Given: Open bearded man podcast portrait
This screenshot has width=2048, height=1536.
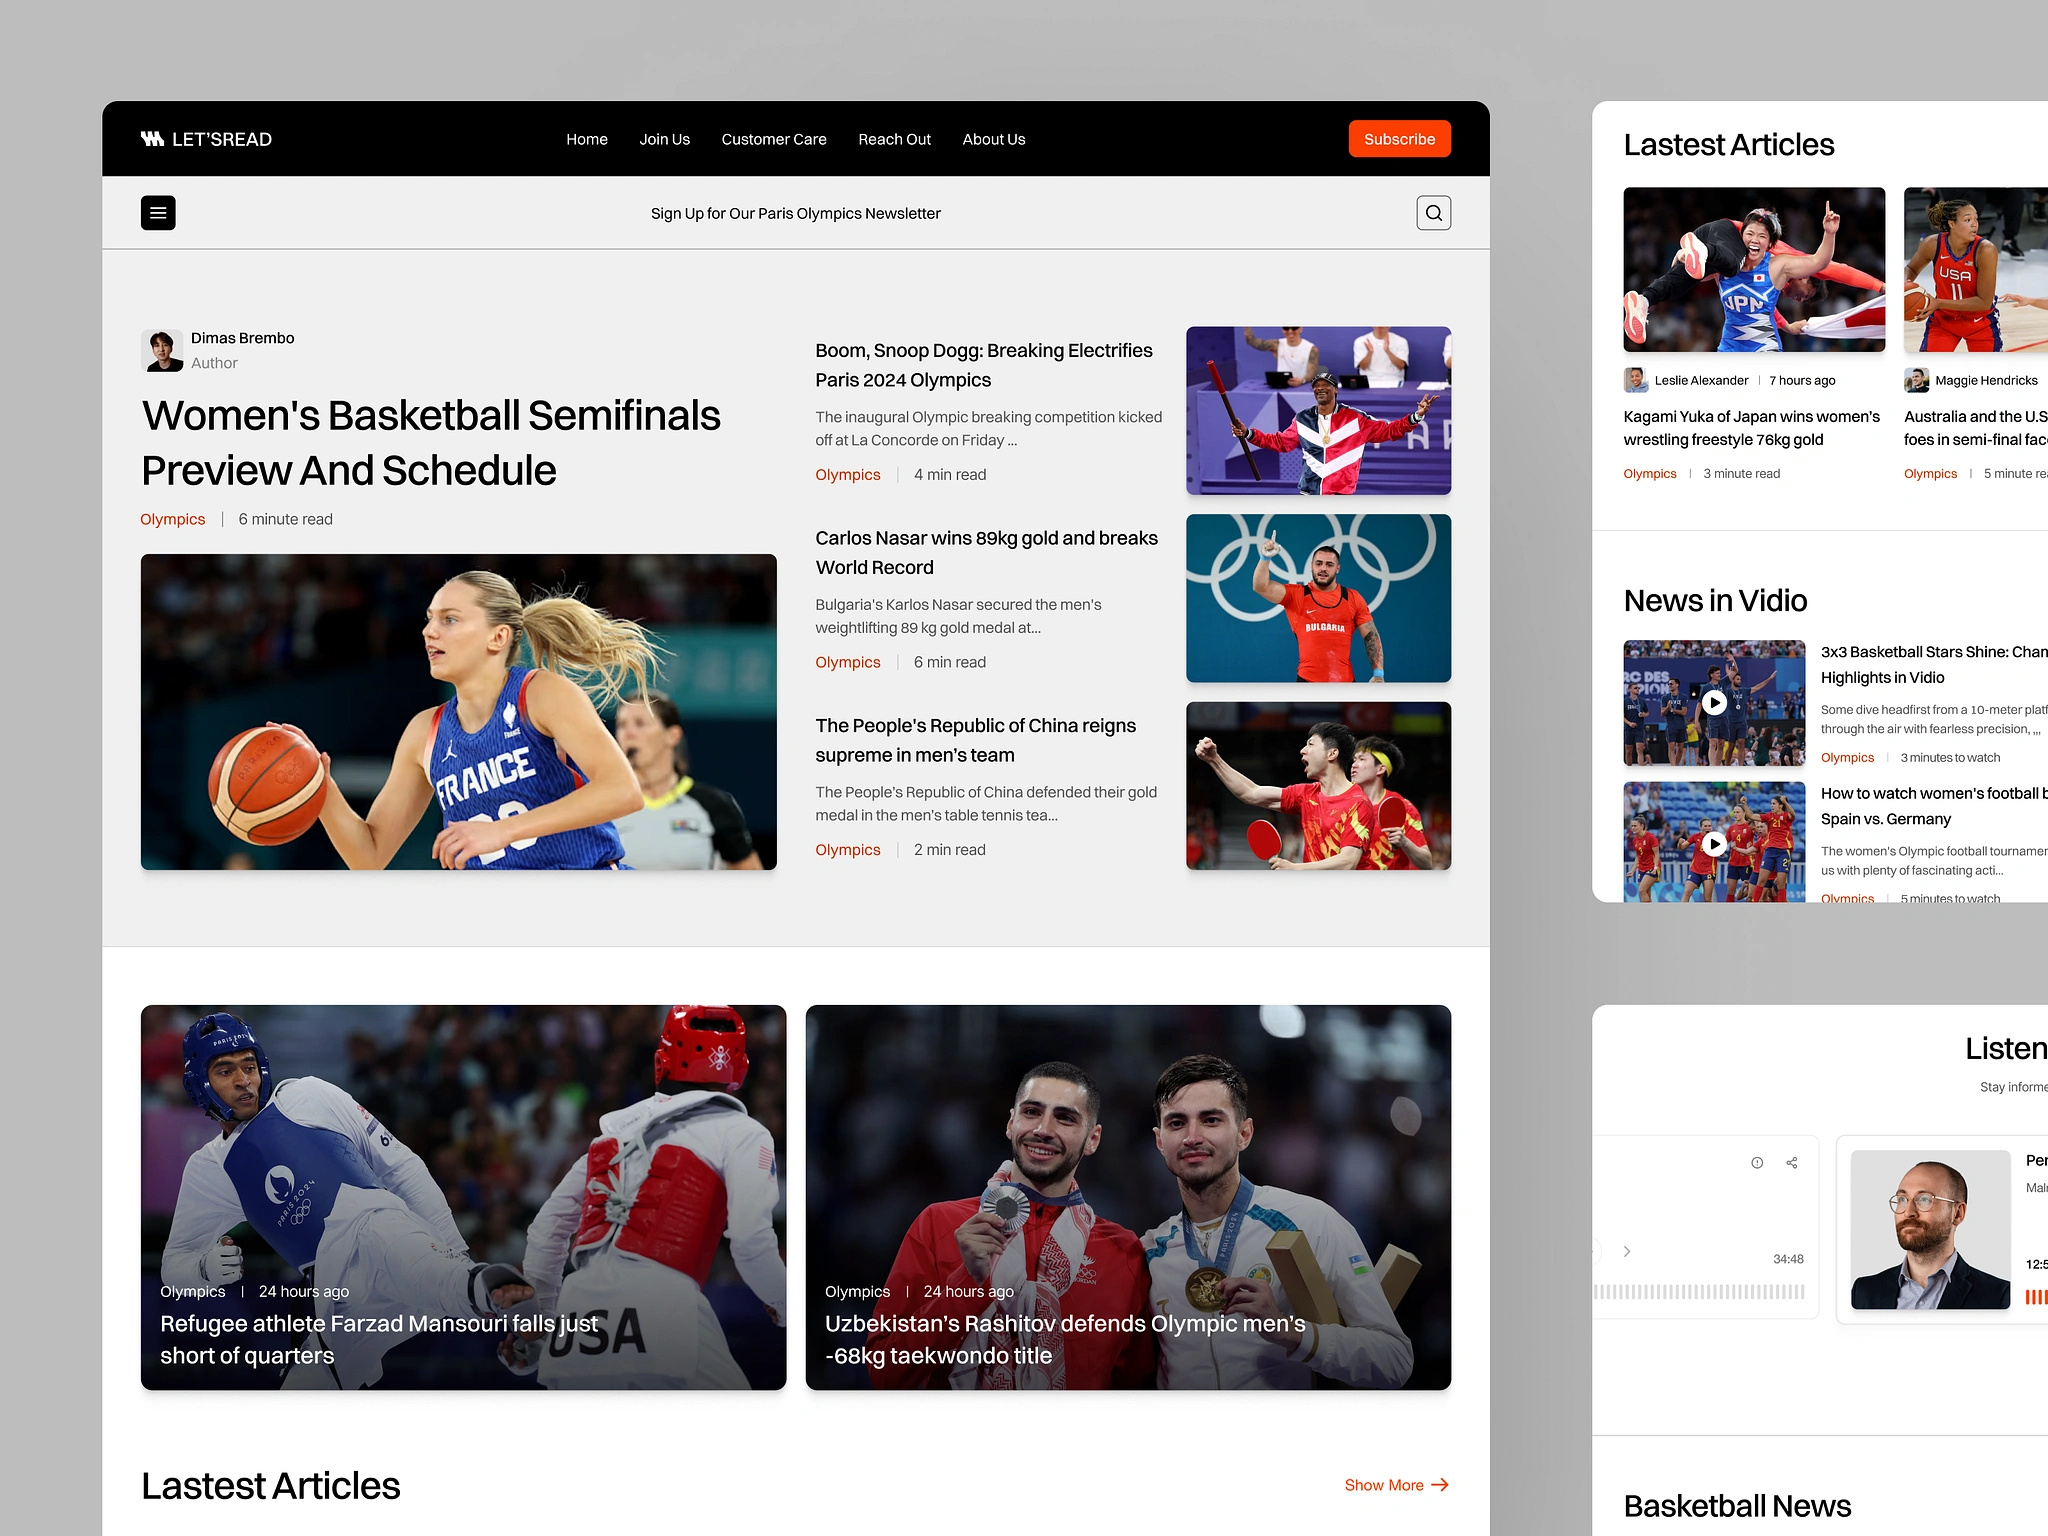Looking at the screenshot, I should pyautogui.click(x=1930, y=1230).
